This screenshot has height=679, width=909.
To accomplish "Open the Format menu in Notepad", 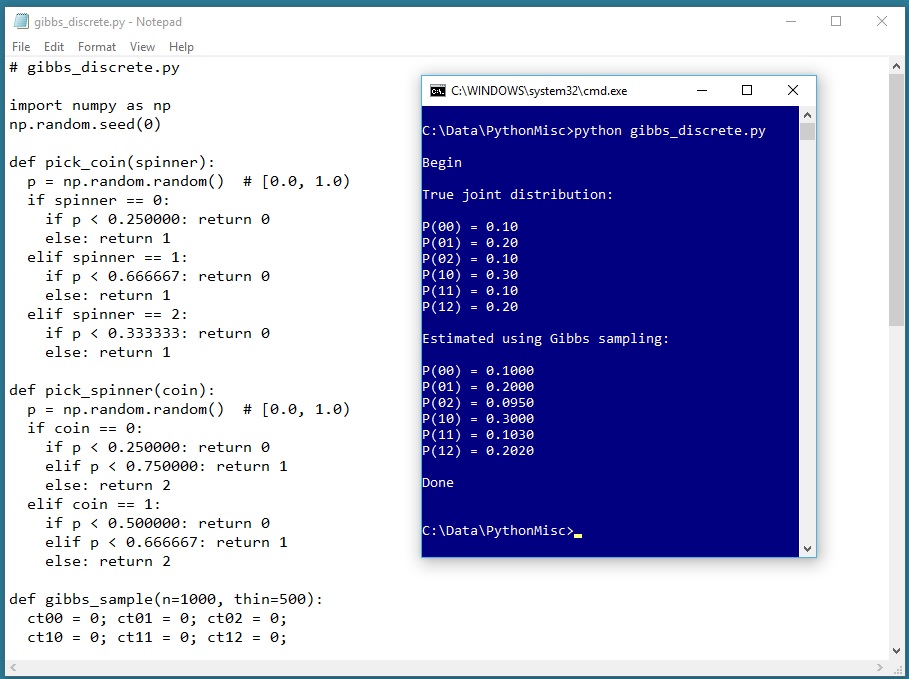I will pyautogui.click(x=97, y=47).
